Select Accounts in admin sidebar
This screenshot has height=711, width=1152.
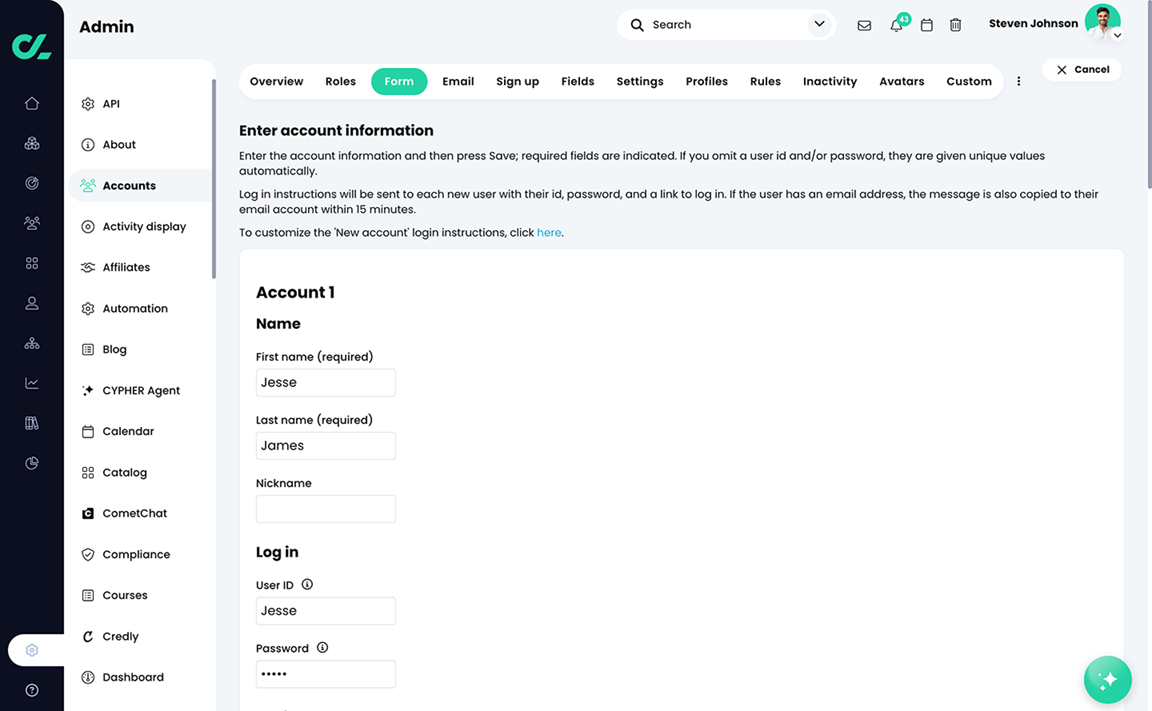click(x=140, y=186)
